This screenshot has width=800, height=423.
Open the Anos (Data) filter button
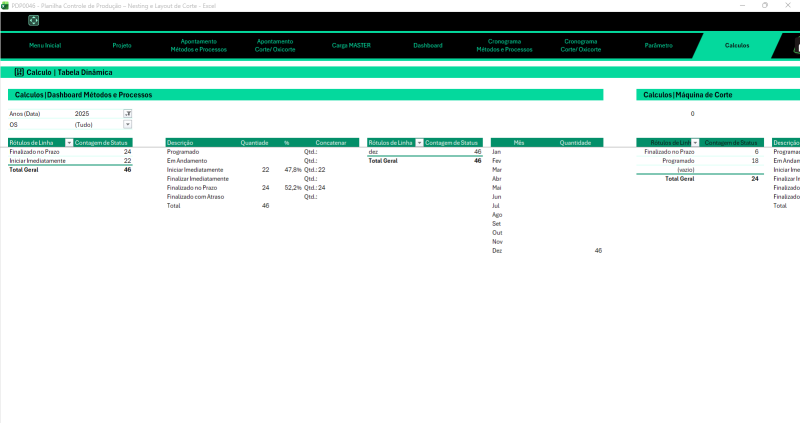pyautogui.click(x=127, y=114)
